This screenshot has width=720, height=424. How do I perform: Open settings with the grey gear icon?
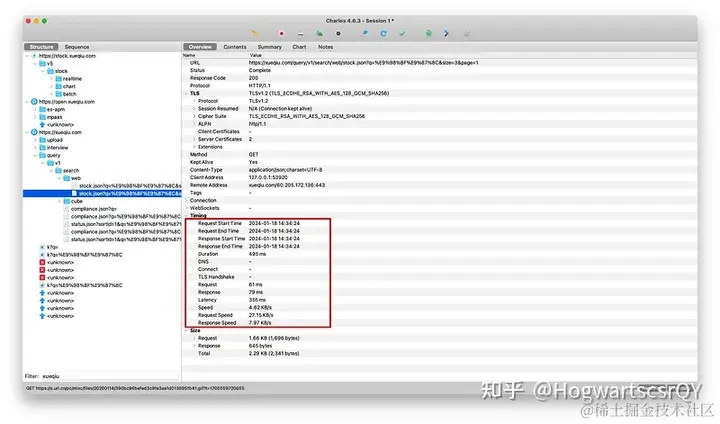point(467,34)
